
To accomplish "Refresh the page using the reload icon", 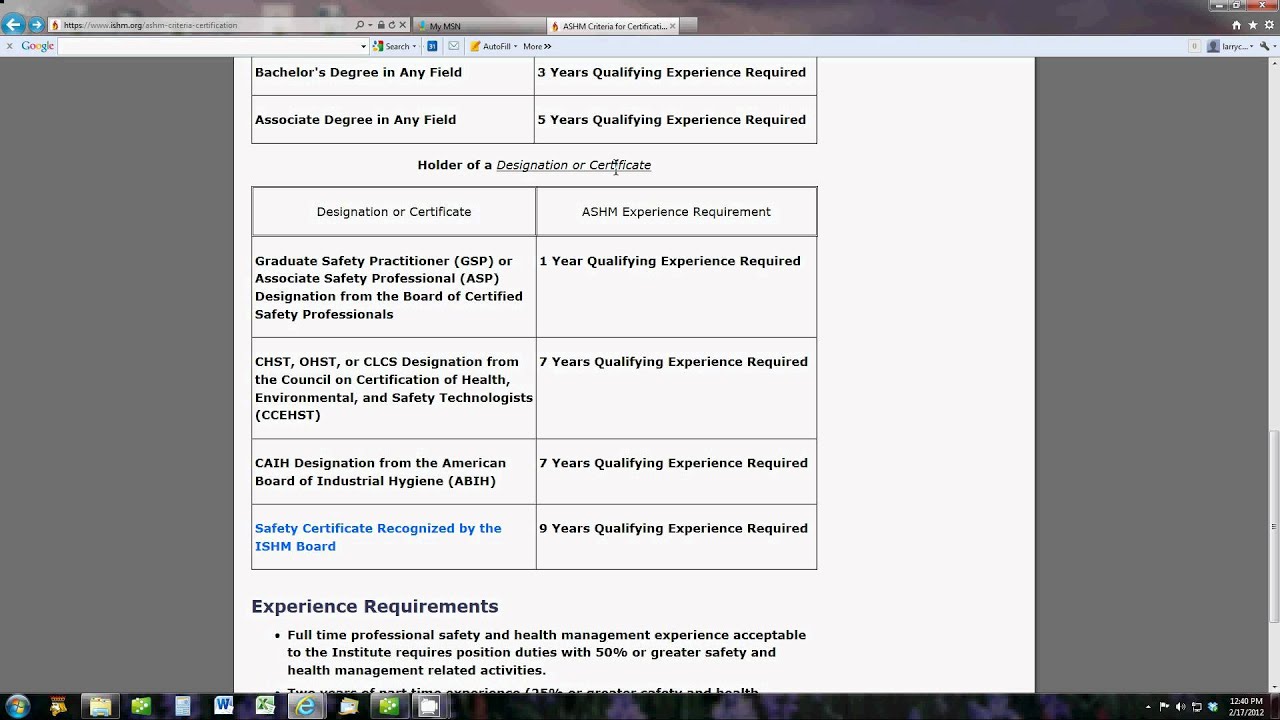I will [x=392, y=25].
